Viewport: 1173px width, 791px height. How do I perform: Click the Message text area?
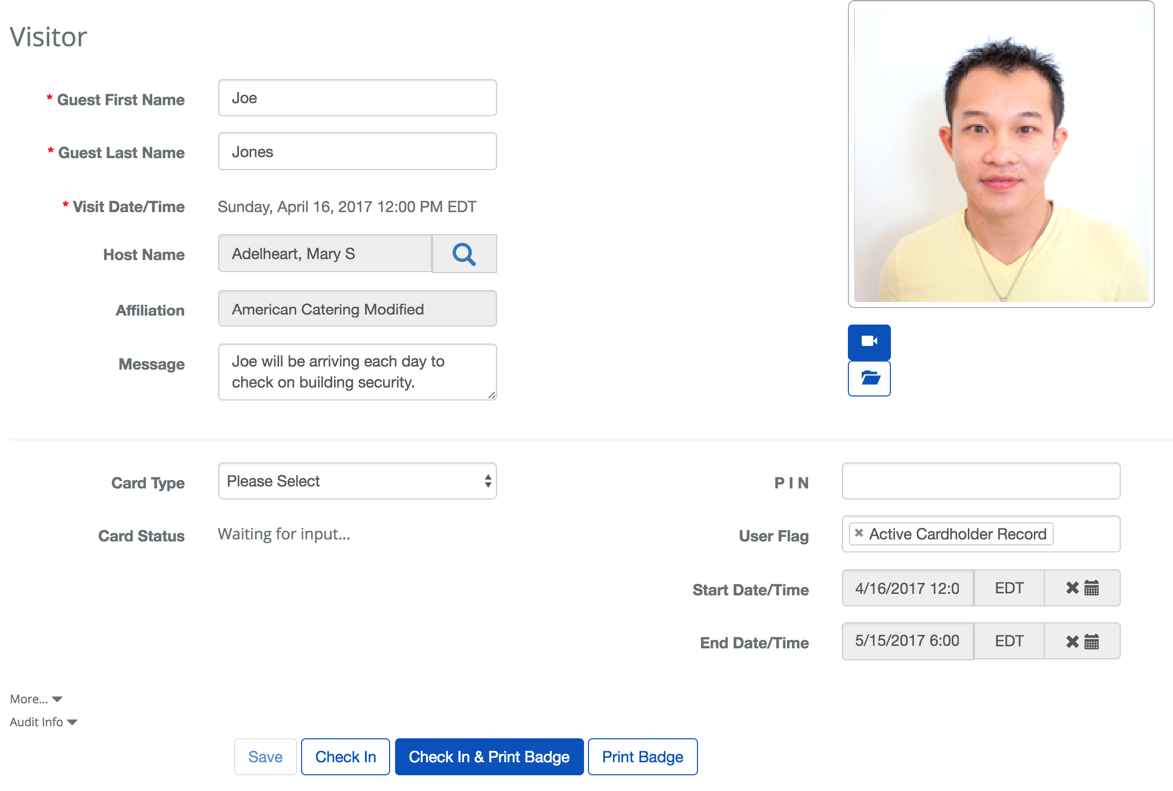click(x=357, y=372)
